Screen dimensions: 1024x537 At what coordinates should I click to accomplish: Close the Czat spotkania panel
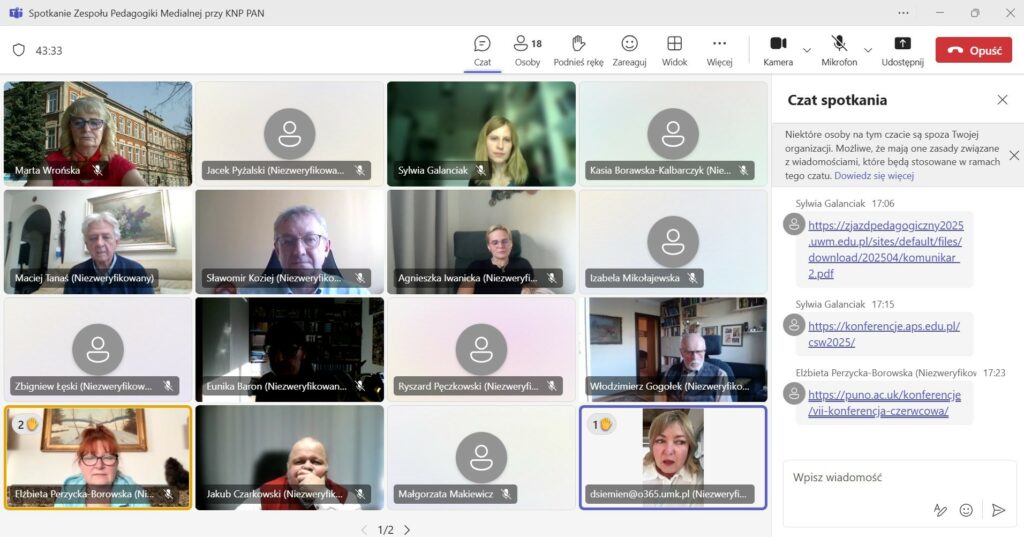point(1002,100)
